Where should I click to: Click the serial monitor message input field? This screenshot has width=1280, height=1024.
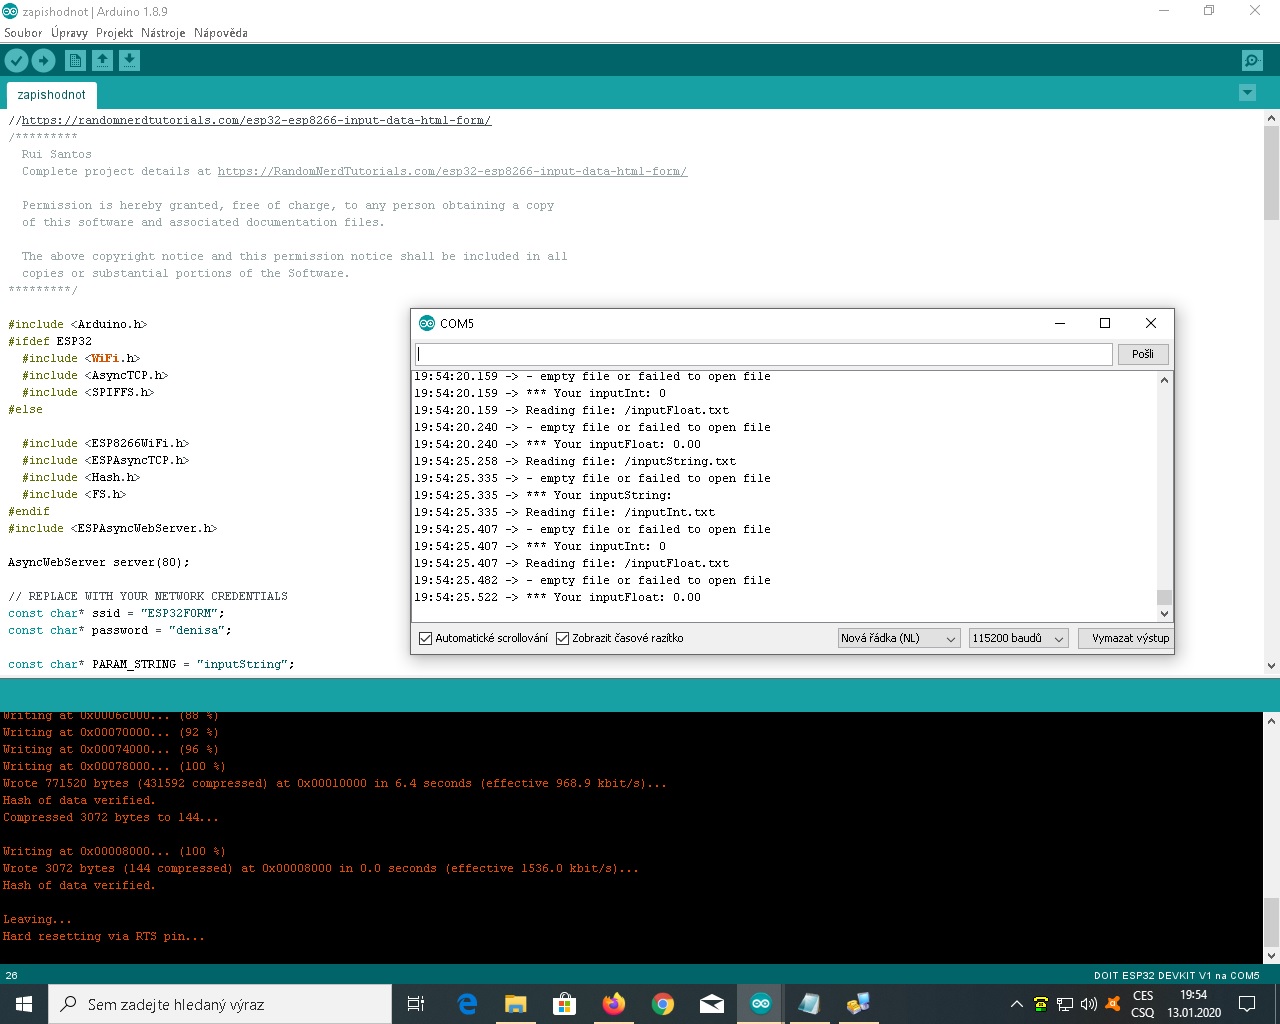click(763, 354)
